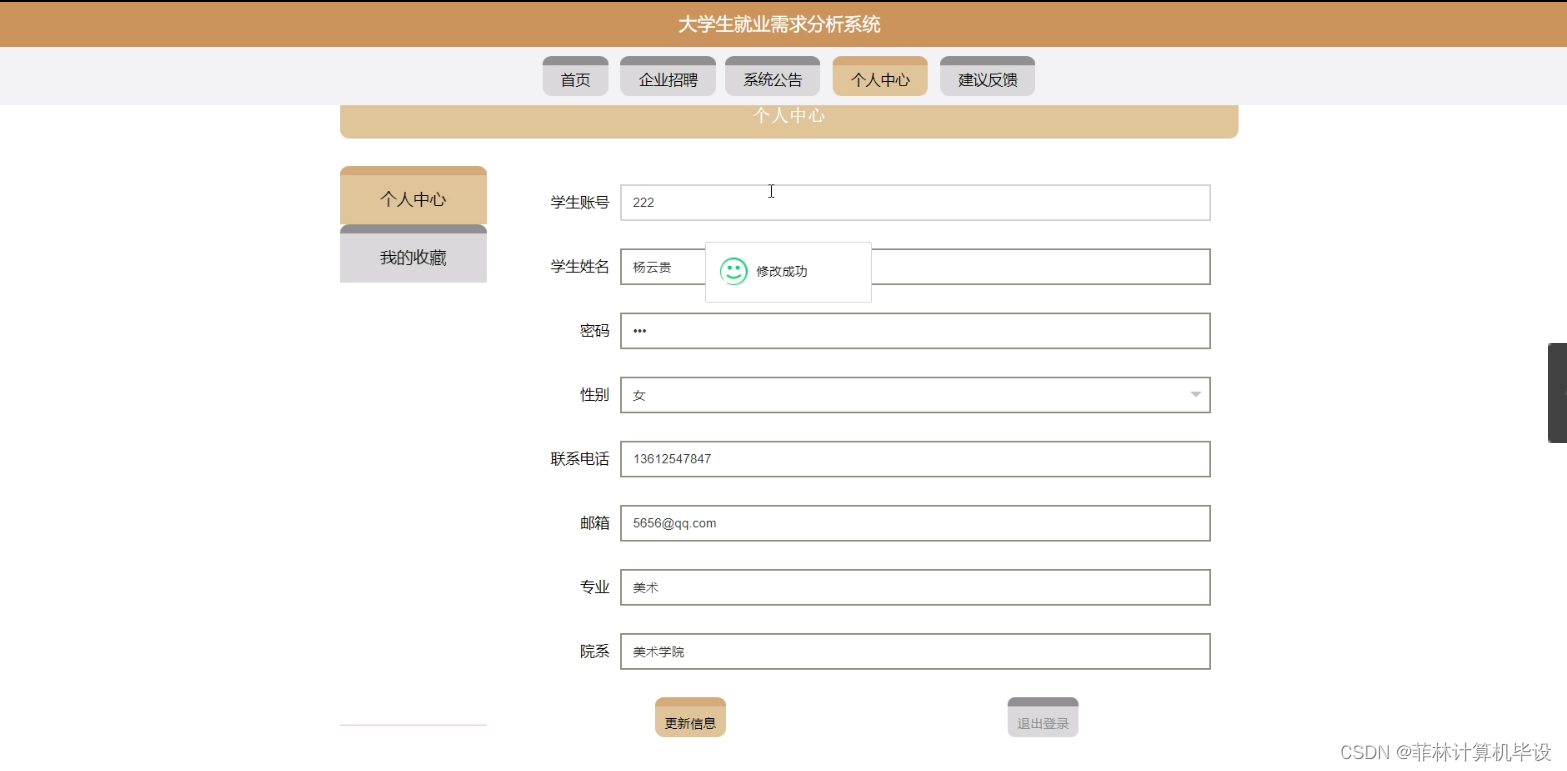Click the 邮箱 email input box
Image resolution: width=1567 pixels, height=771 pixels.
point(915,522)
